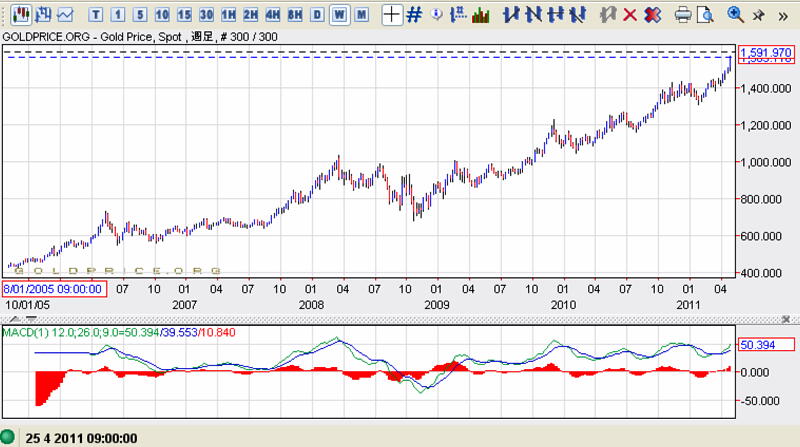Switch to the line chart type icon

(x=65, y=15)
